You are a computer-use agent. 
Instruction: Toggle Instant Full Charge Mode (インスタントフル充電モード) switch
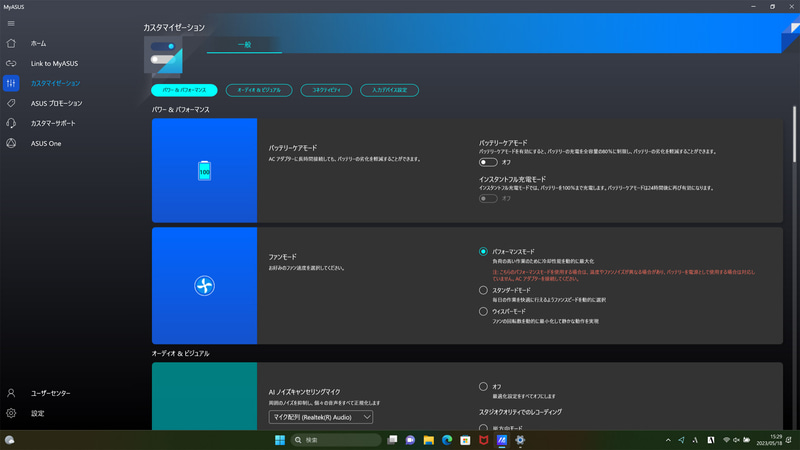(488, 198)
